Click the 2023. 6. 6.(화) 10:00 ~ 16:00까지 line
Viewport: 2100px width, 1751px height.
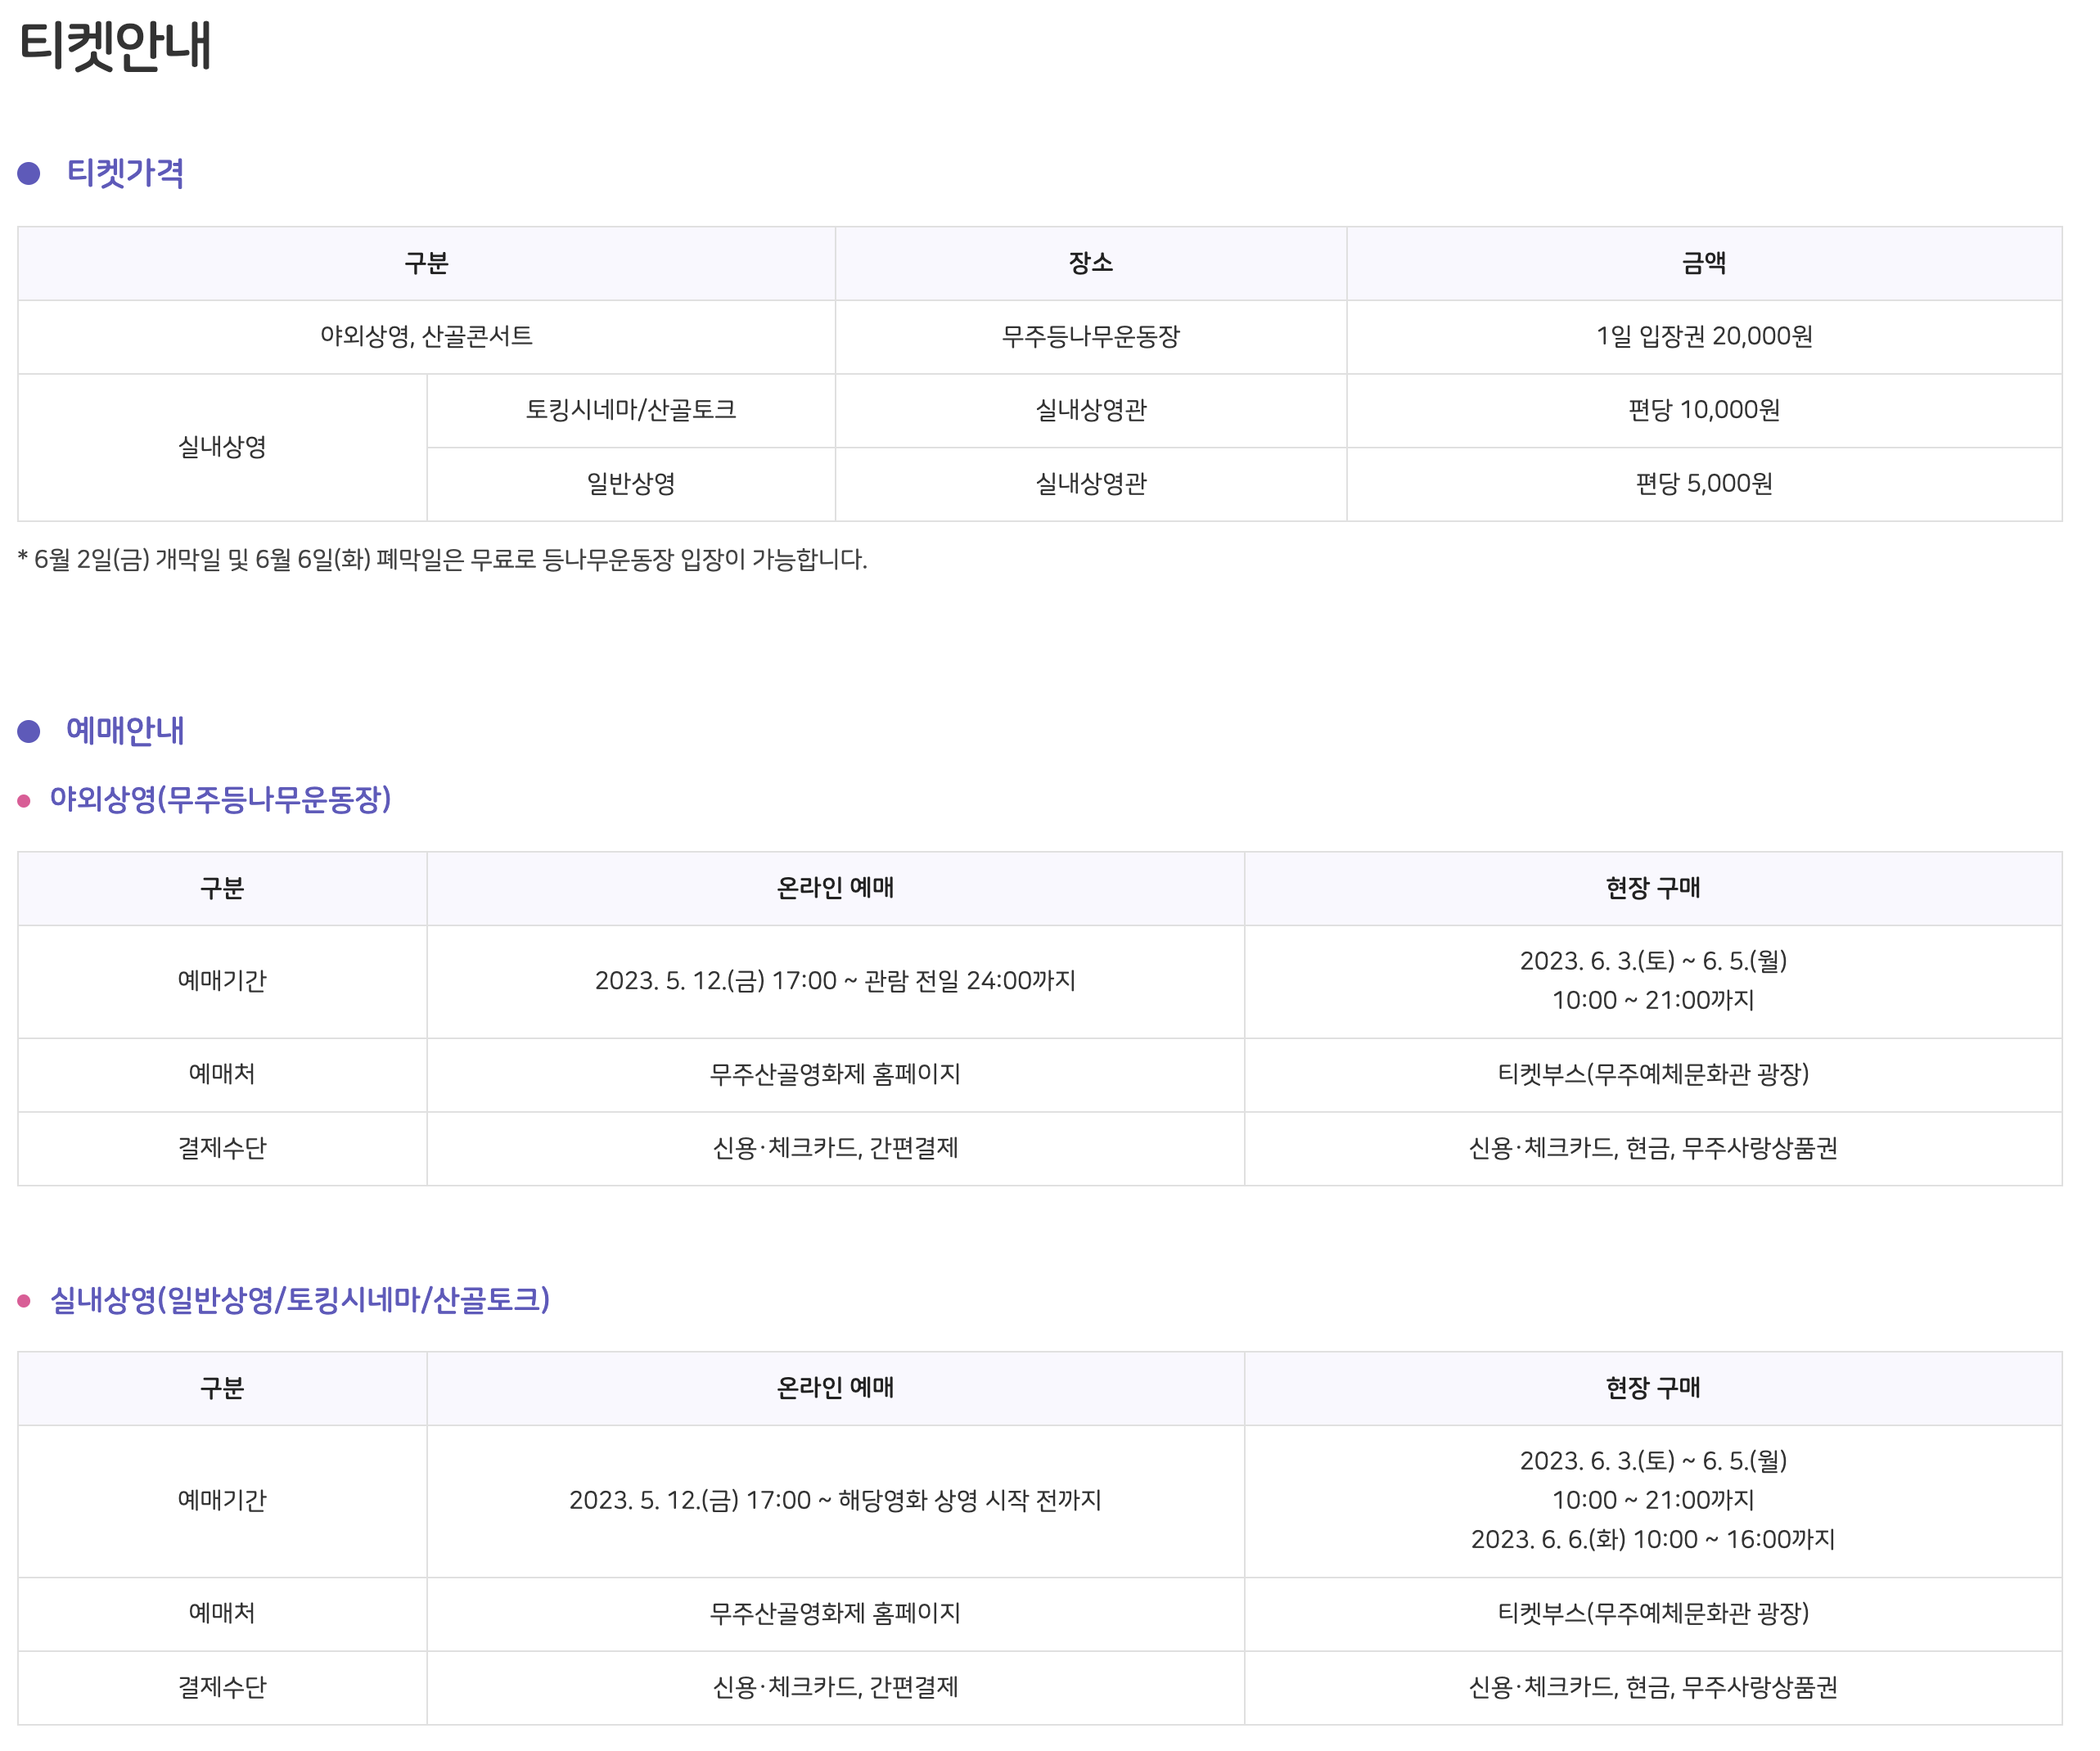pos(1653,1540)
